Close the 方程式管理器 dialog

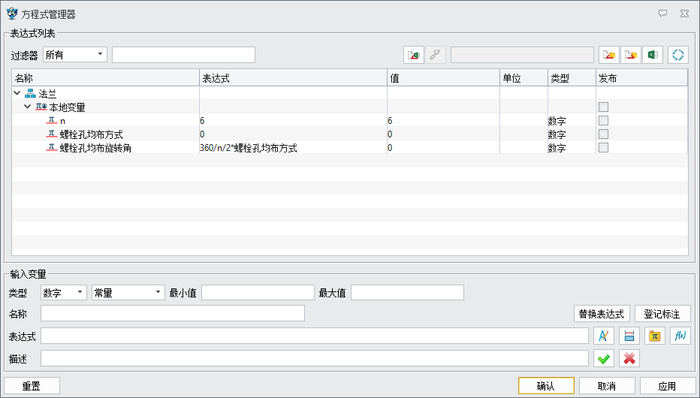click(x=684, y=14)
